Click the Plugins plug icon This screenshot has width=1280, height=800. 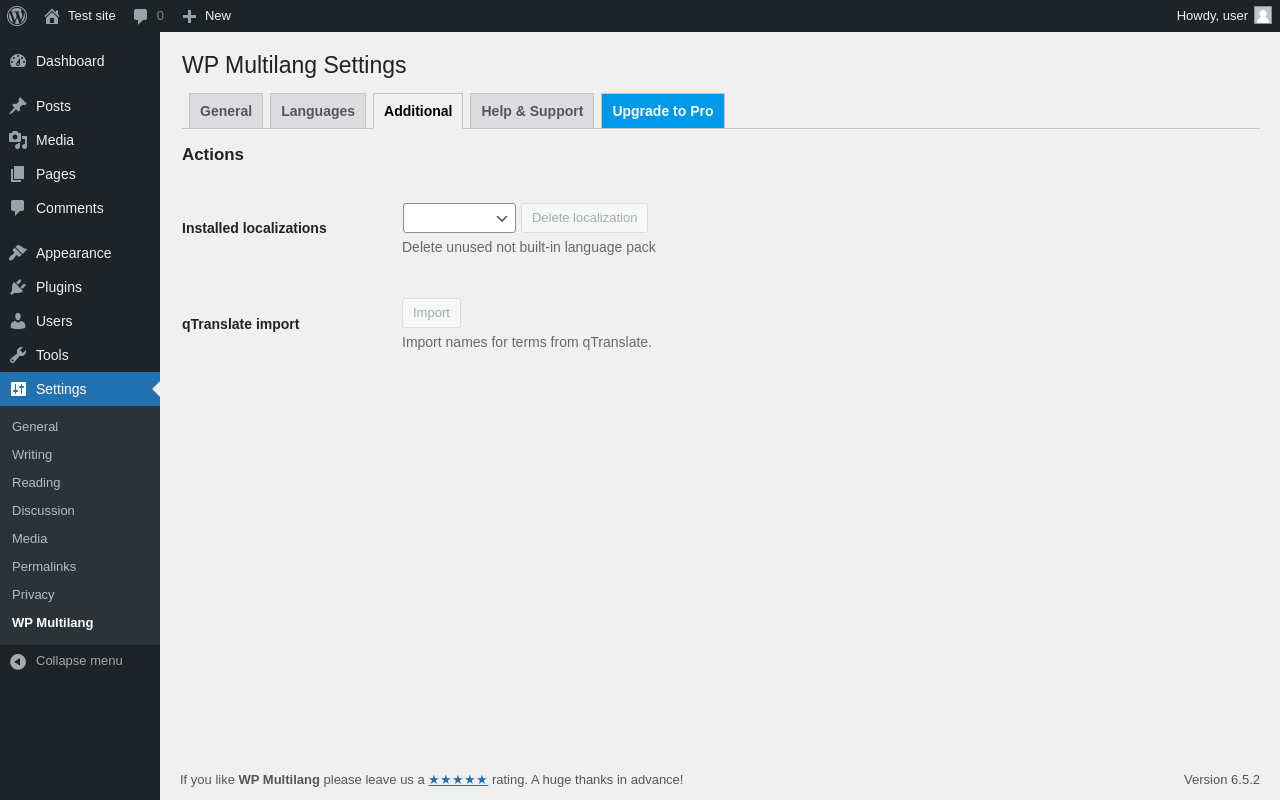18,287
